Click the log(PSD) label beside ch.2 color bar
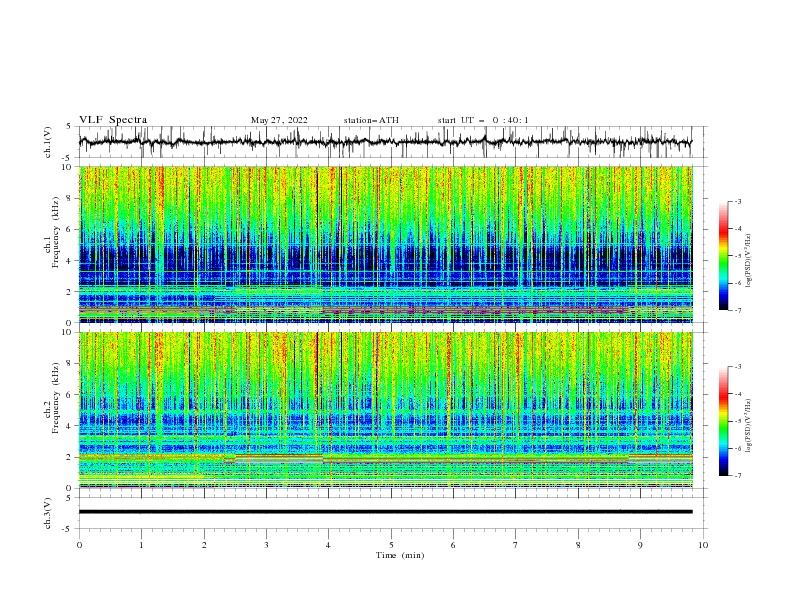The image size is (792, 612). coord(748,425)
